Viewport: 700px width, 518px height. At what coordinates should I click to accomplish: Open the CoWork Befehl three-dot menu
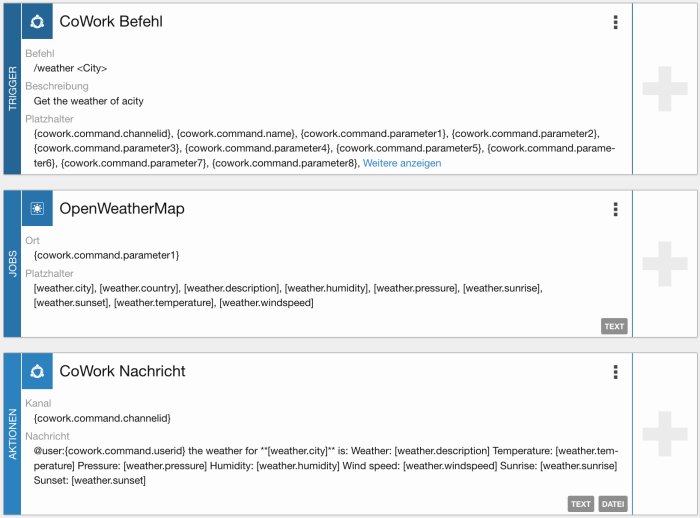(615, 22)
